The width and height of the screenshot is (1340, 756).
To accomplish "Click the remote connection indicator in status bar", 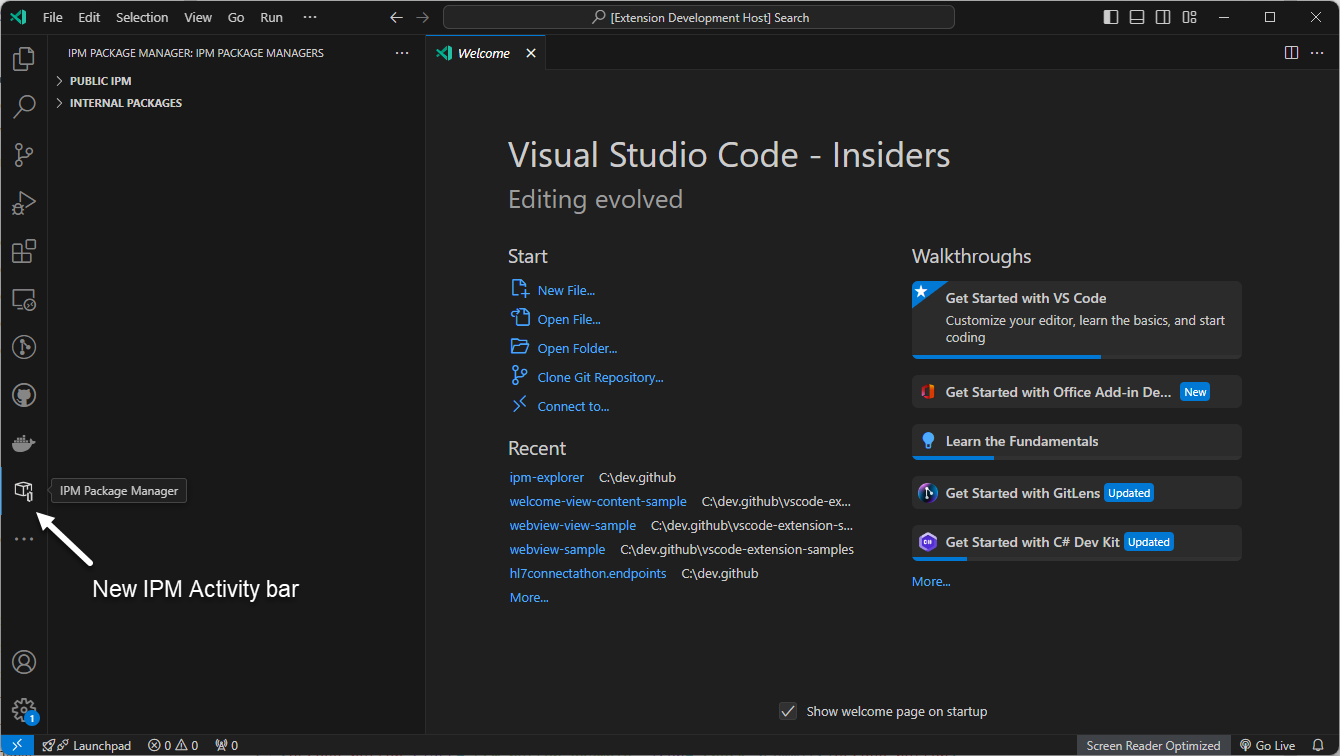I will pos(16,745).
